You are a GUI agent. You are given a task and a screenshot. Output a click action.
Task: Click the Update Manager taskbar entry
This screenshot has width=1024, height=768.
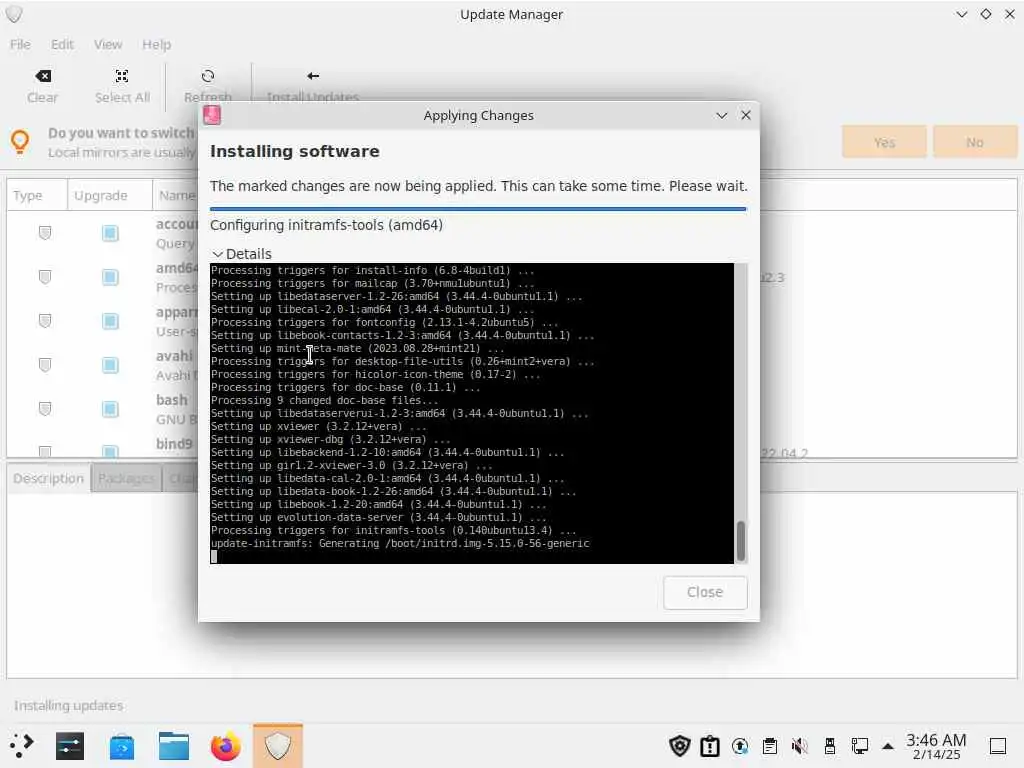(278, 746)
